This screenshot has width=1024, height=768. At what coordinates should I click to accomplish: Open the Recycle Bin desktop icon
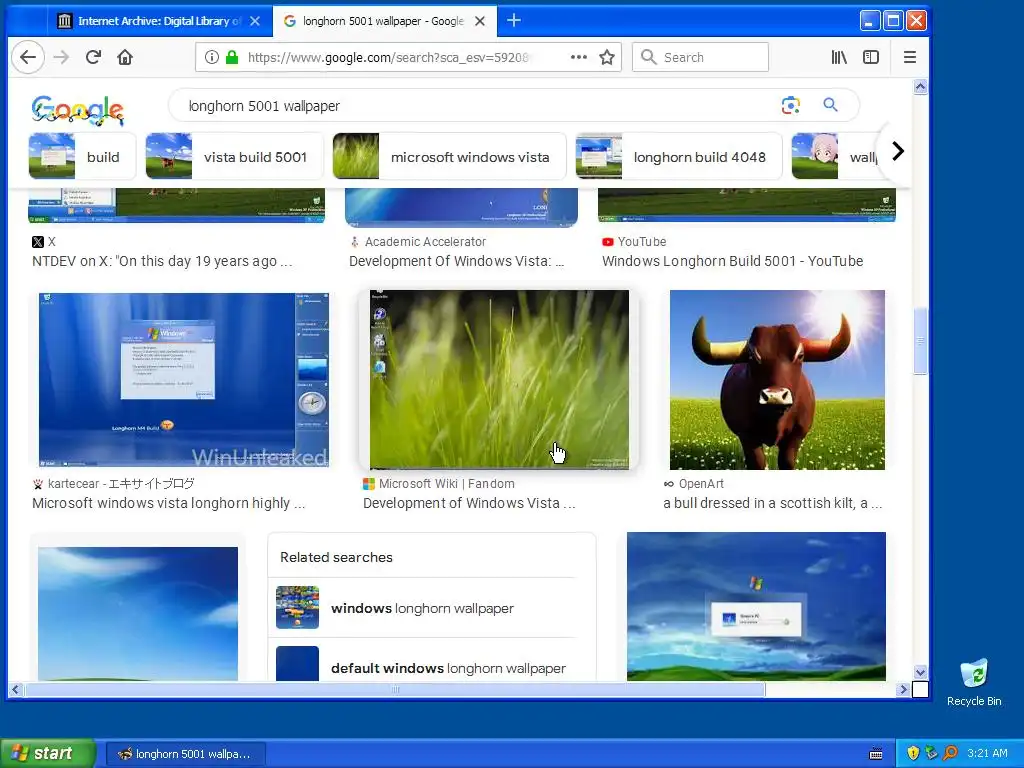click(x=974, y=683)
